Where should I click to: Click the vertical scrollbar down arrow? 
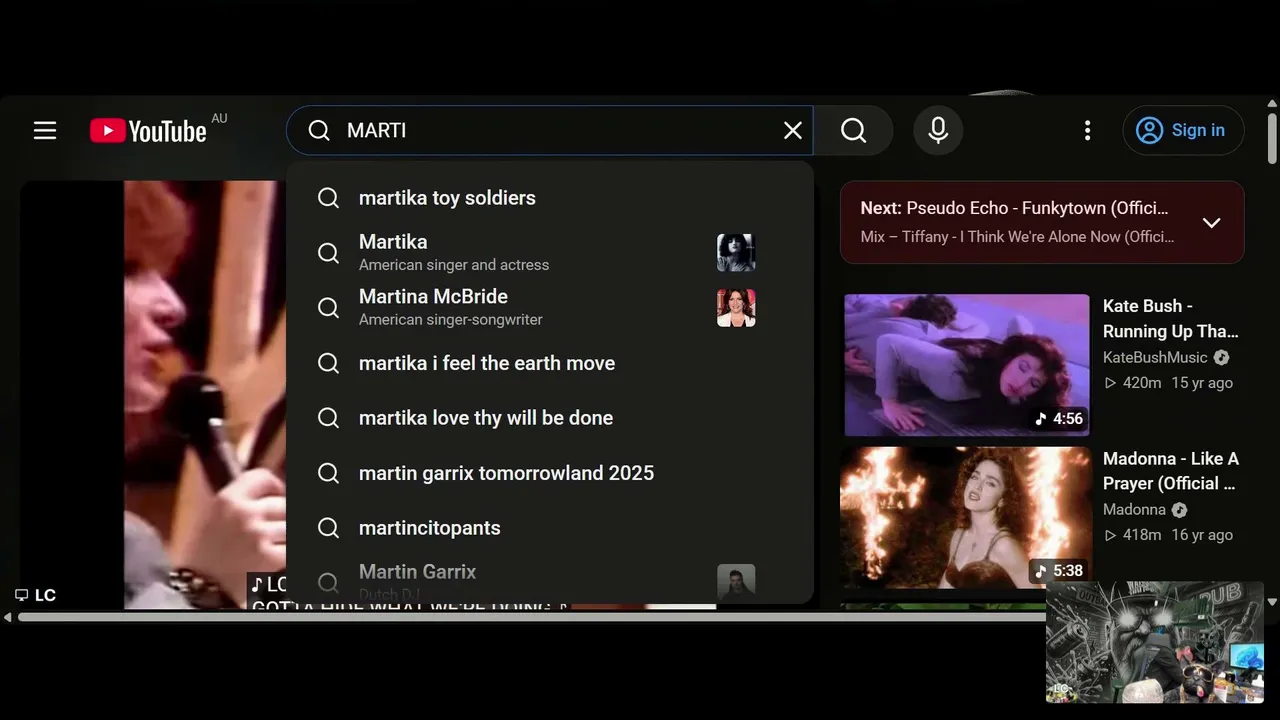pyautogui.click(x=1272, y=602)
